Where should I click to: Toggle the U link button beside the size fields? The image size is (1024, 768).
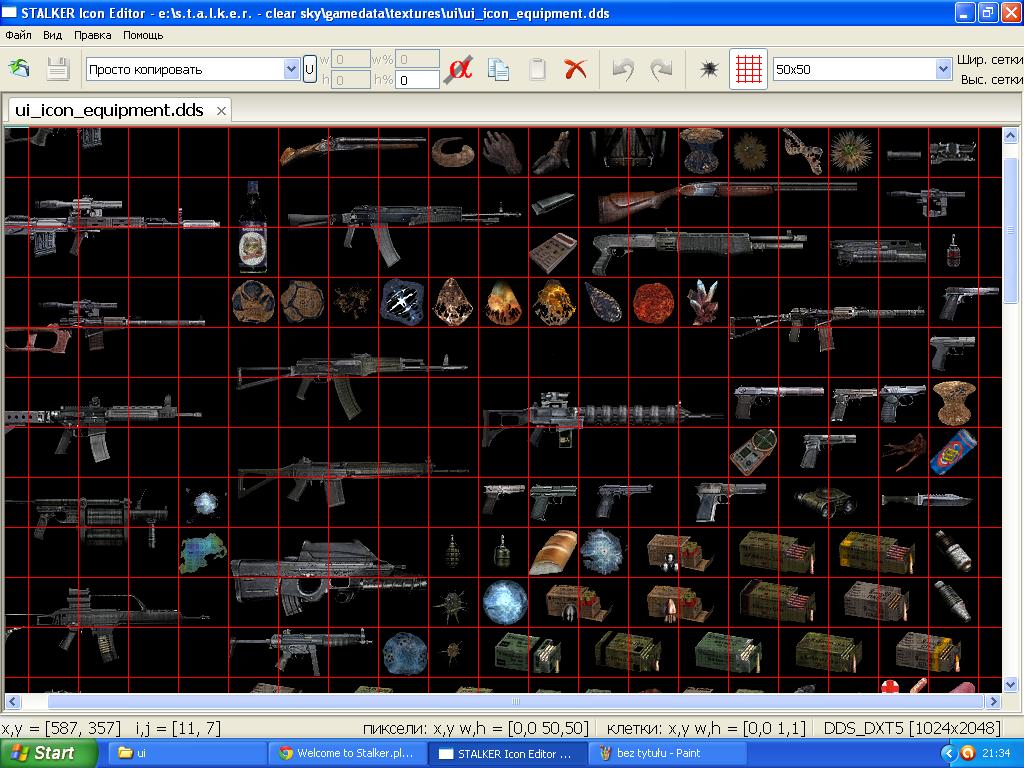coord(310,69)
